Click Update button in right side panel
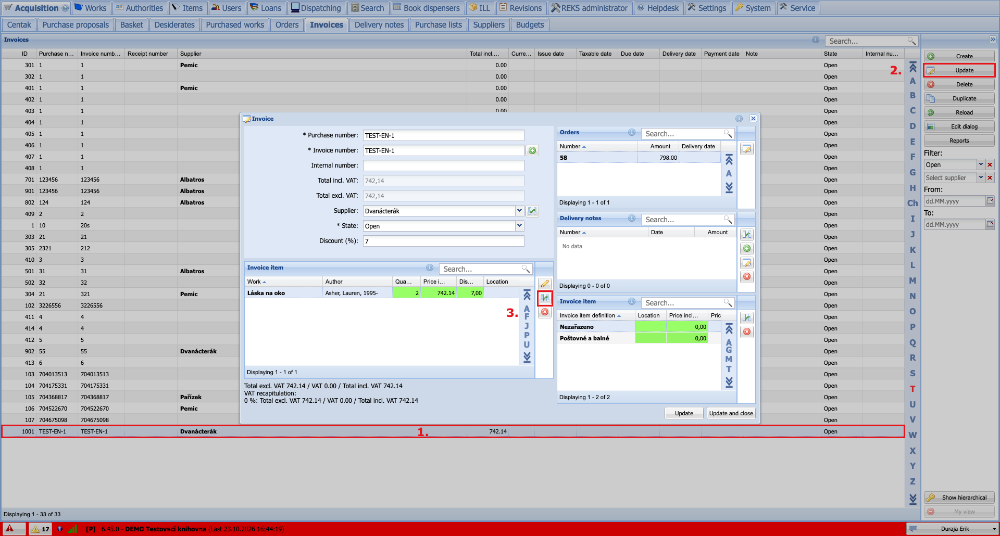Viewport: 1000px width, 536px height. (959, 70)
